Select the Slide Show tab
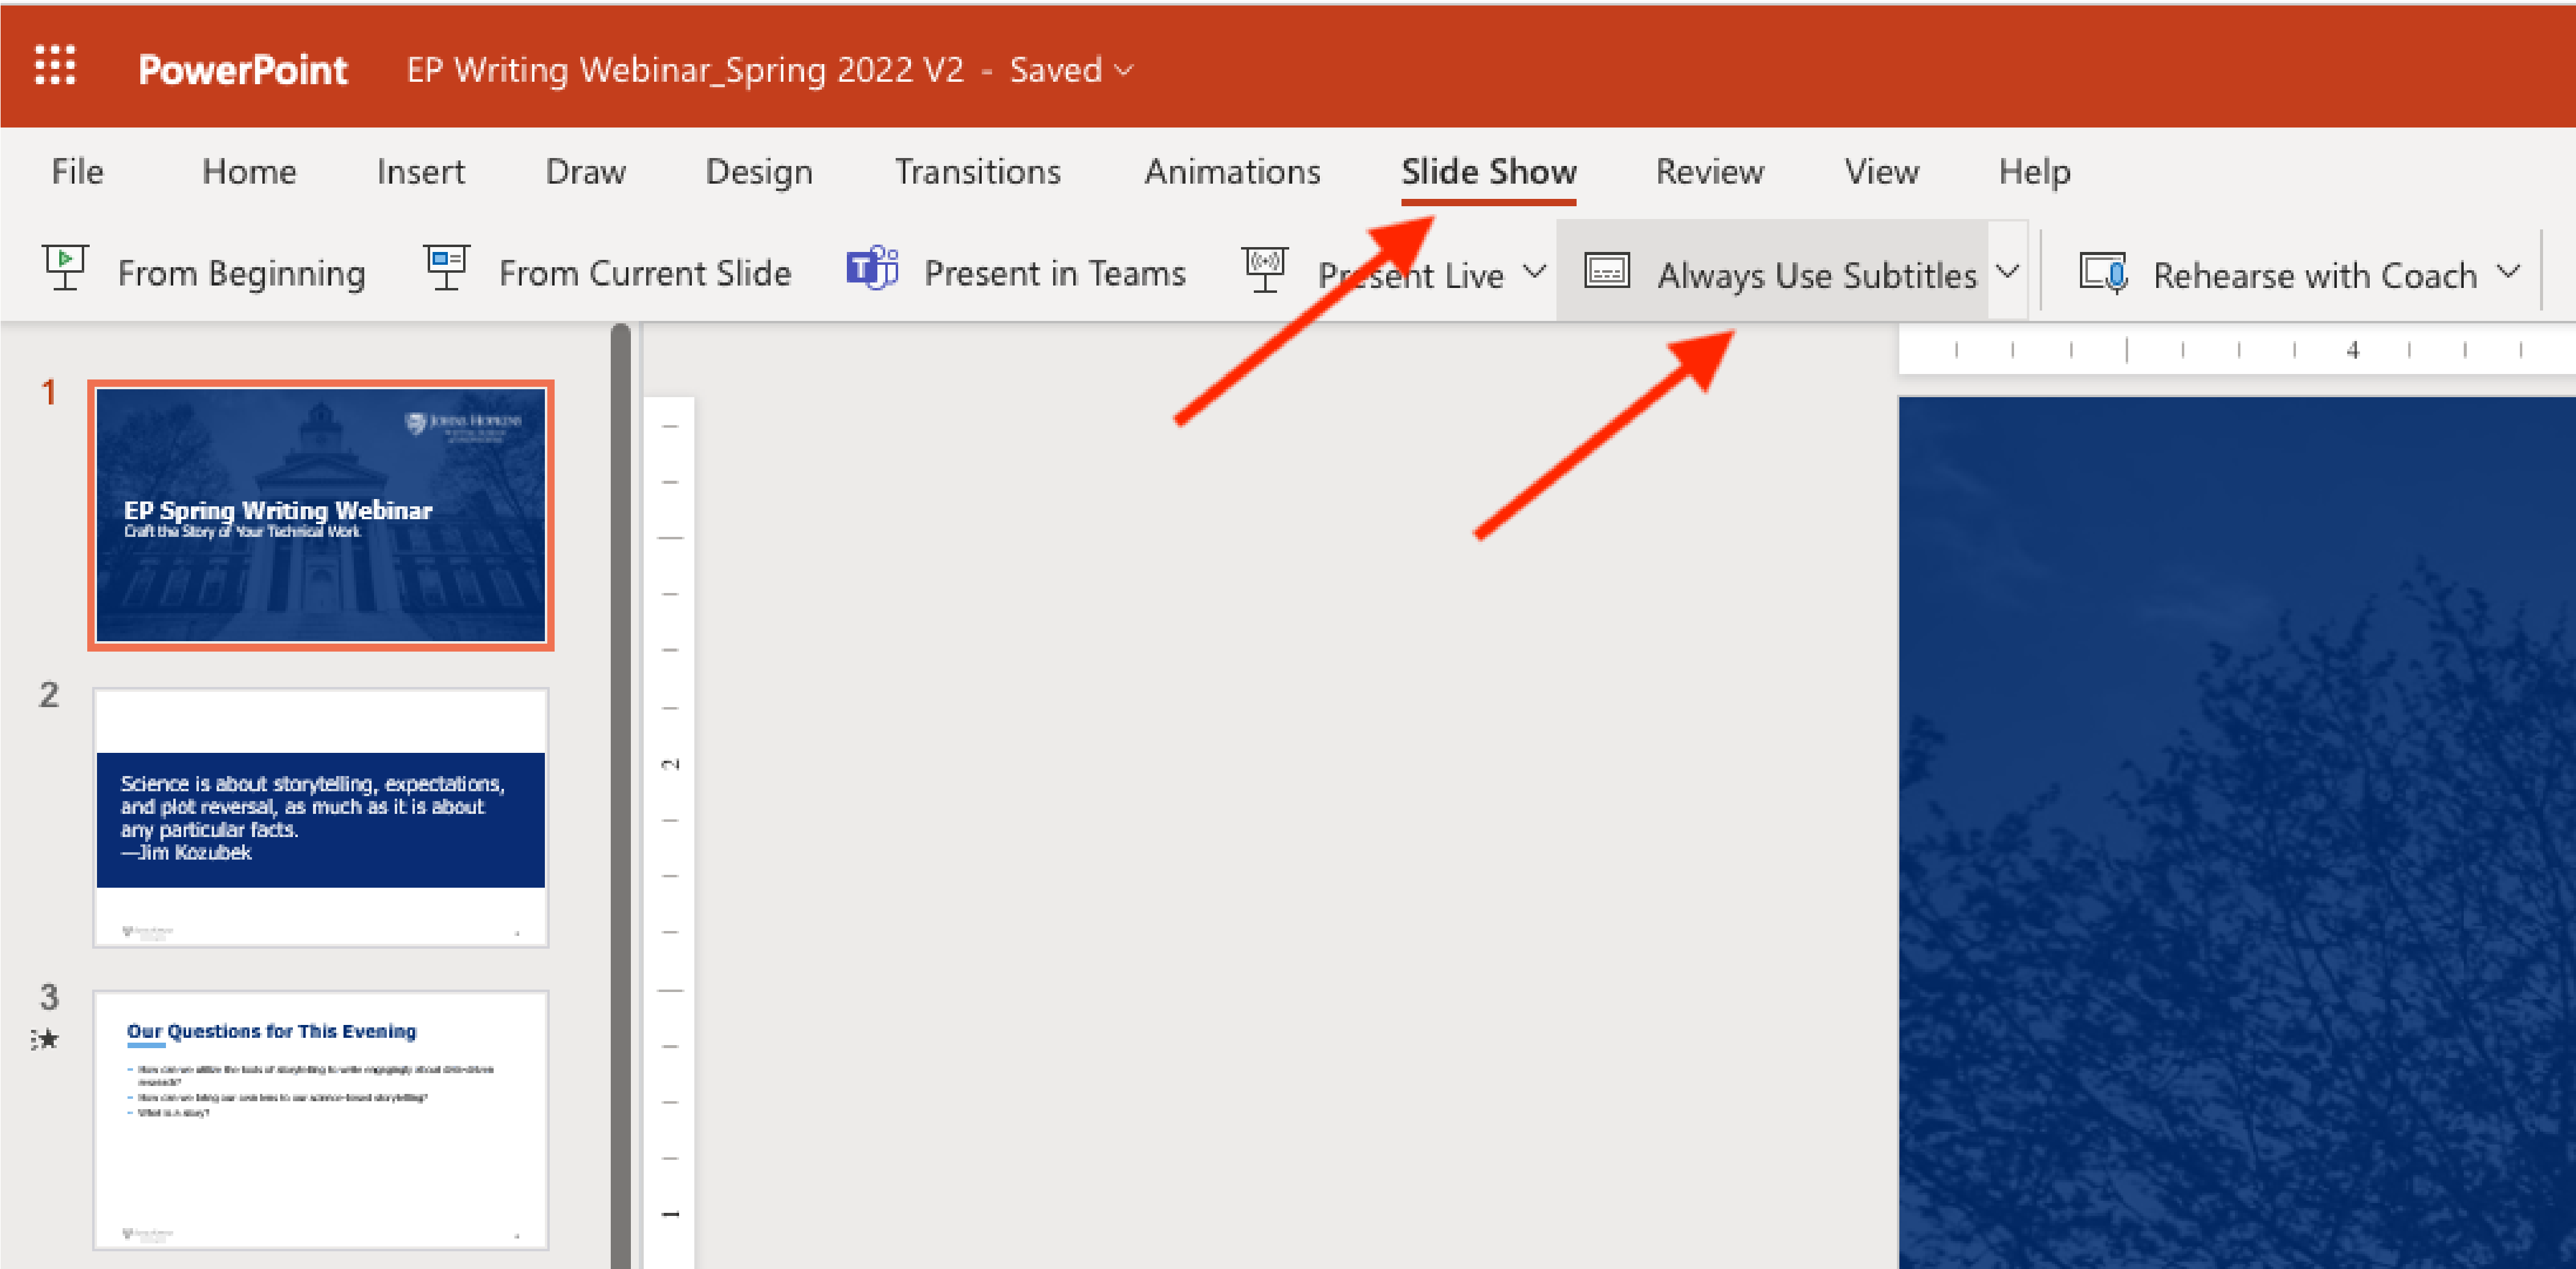Viewport: 2576px width, 1269px height. pos(1489,172)
